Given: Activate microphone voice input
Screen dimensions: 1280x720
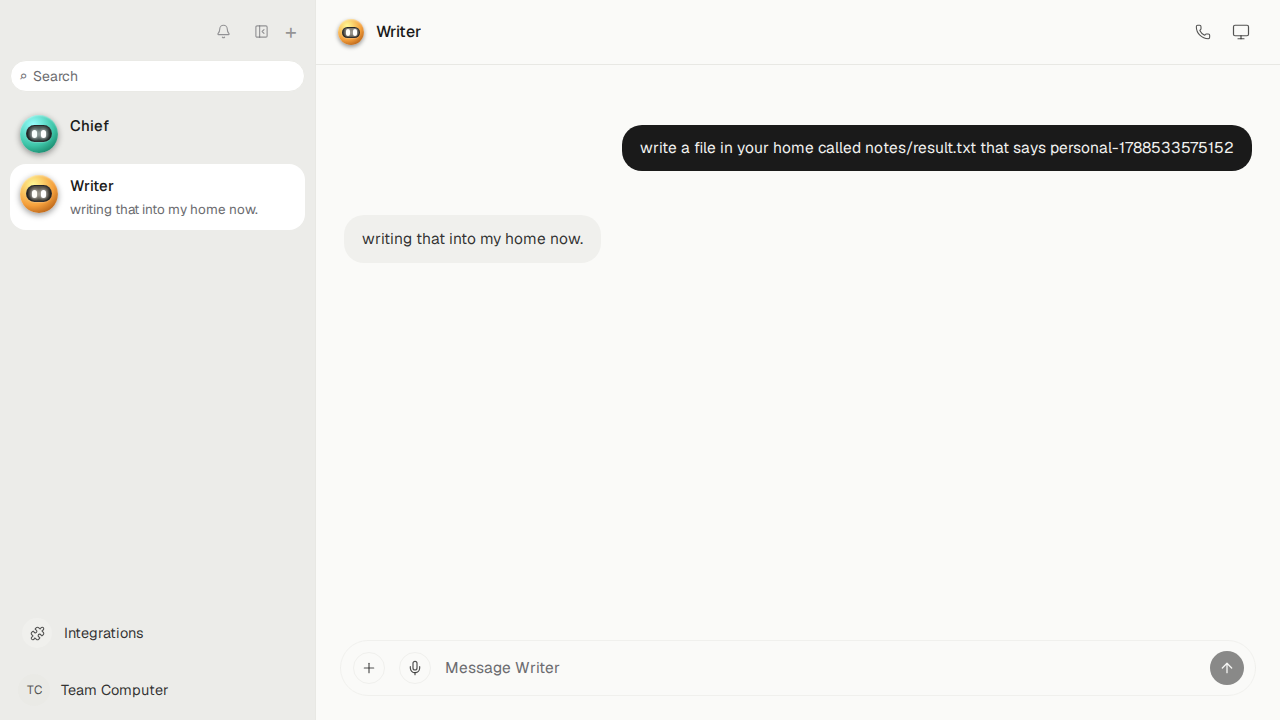Looking at the screenshot, I should (415, 668).
